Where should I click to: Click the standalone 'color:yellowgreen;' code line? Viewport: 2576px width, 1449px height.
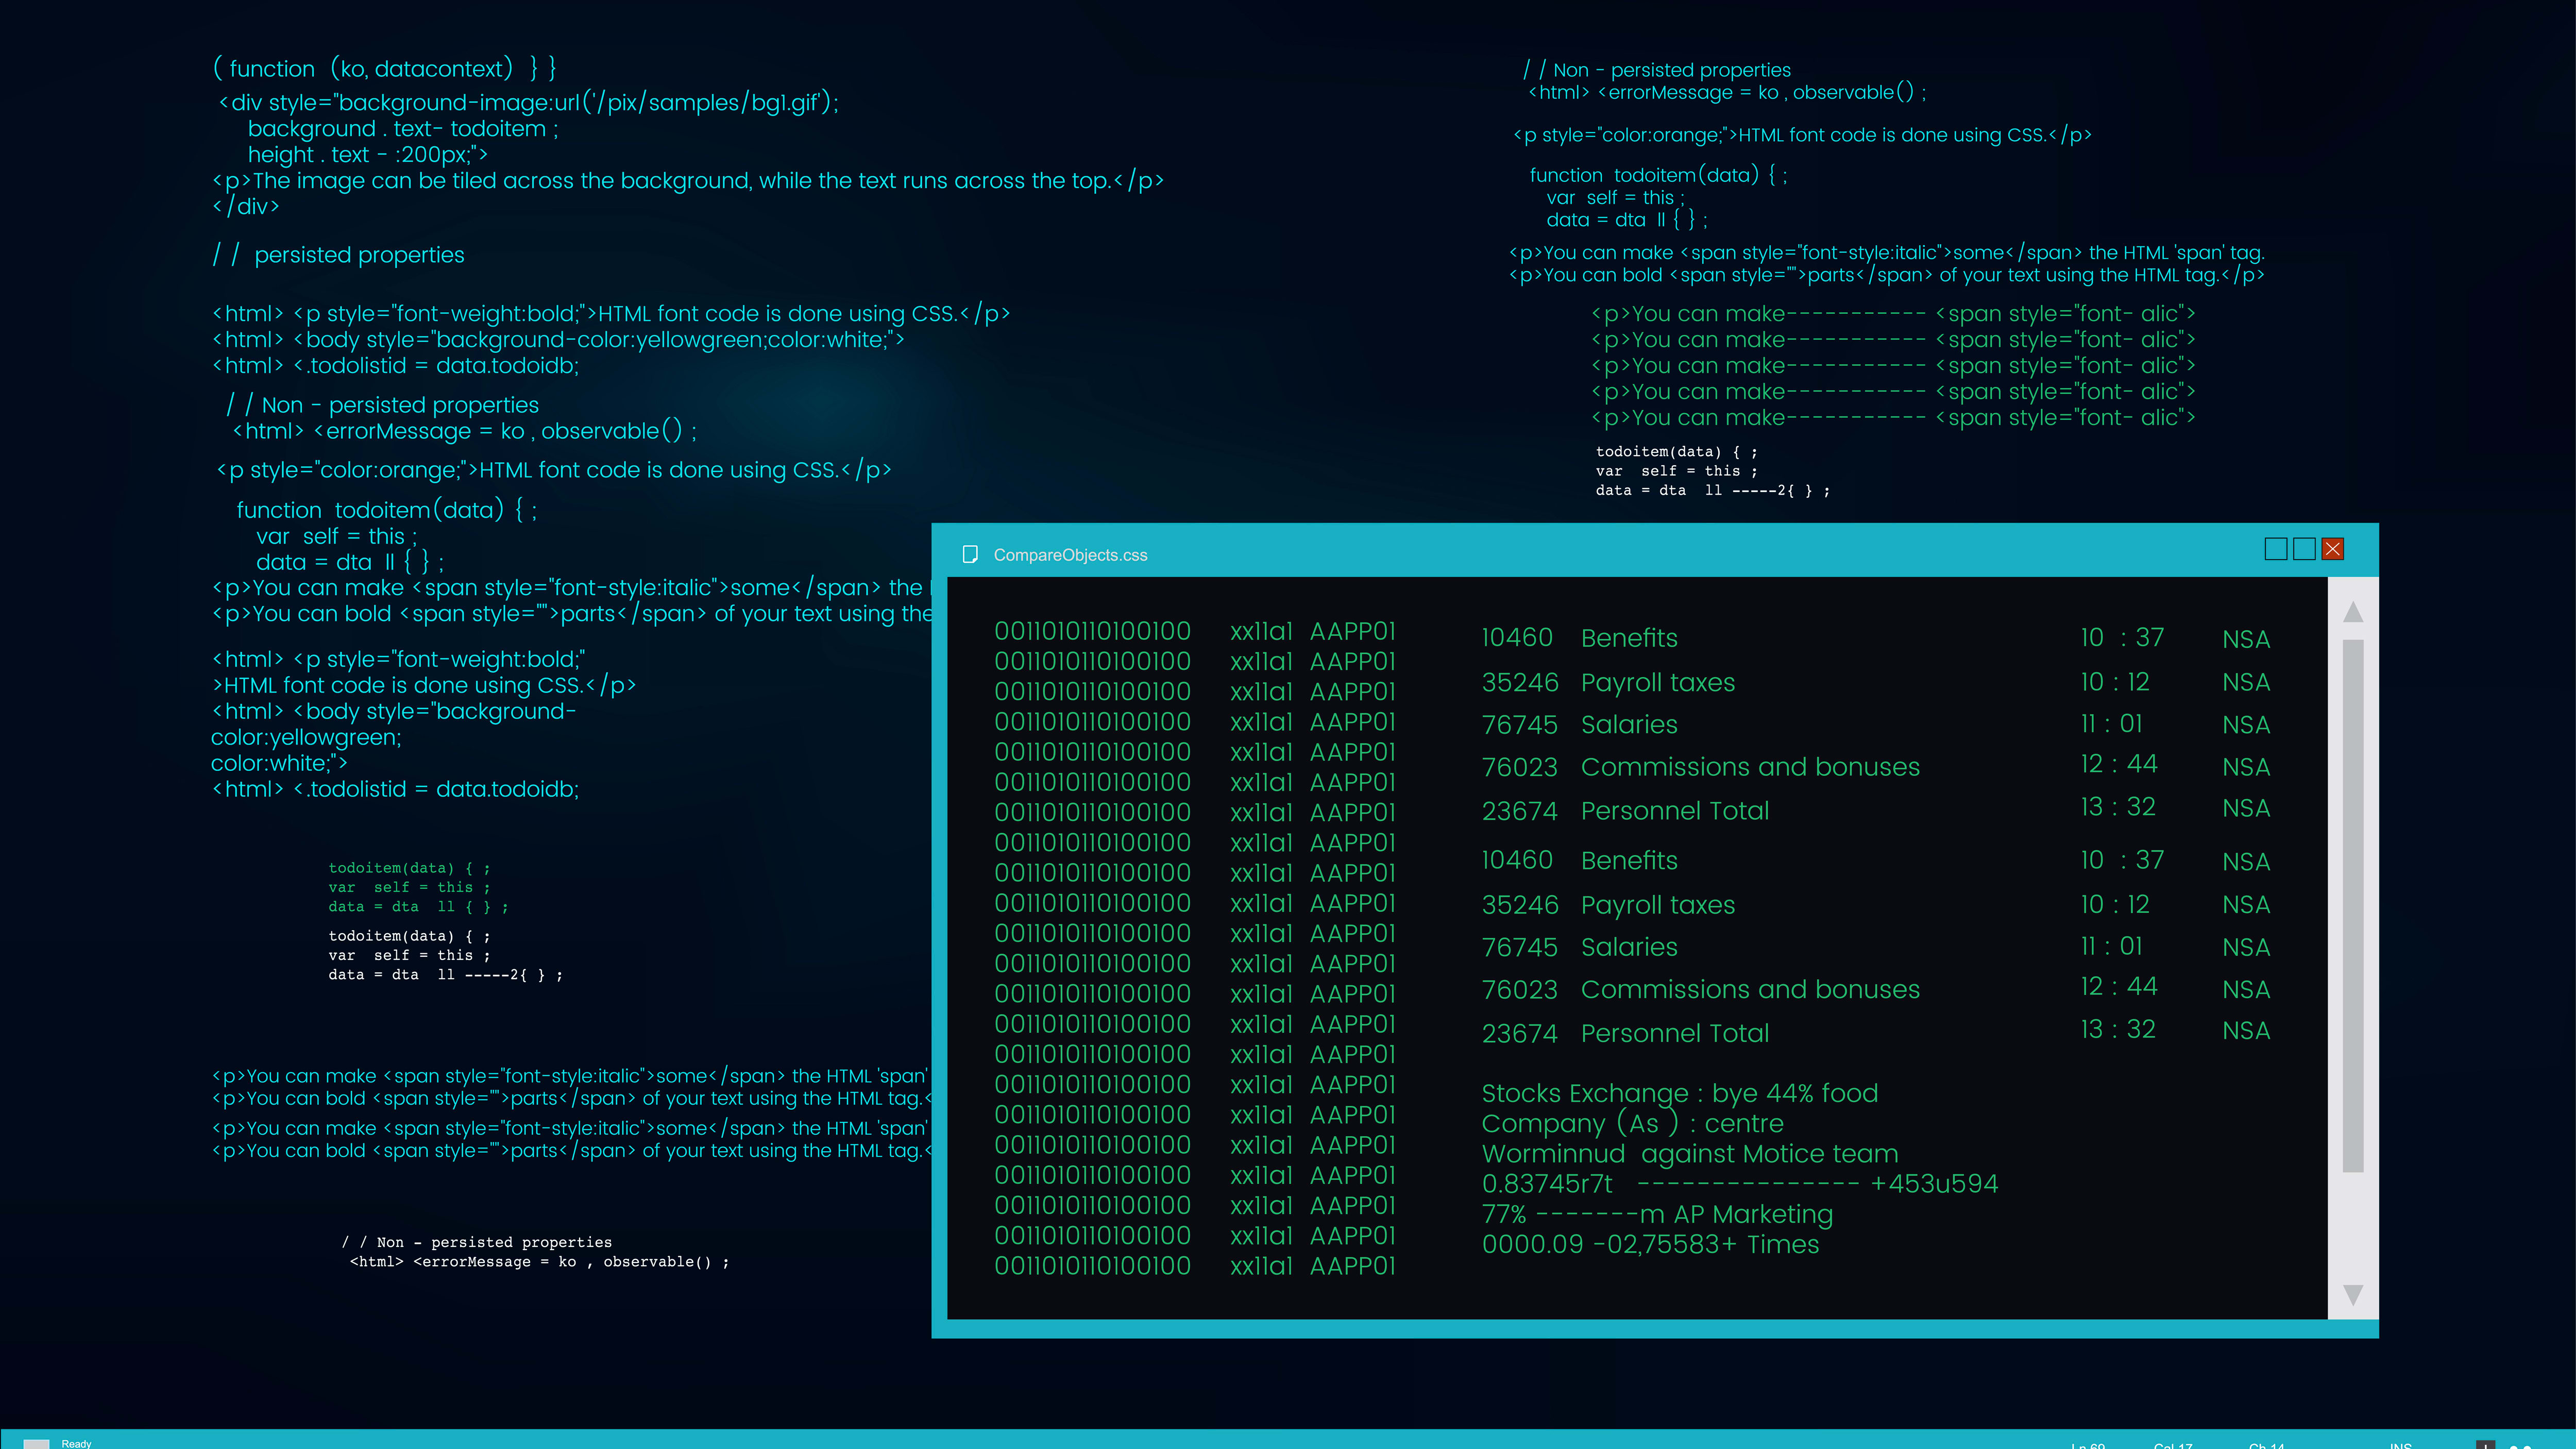point(306,738)
